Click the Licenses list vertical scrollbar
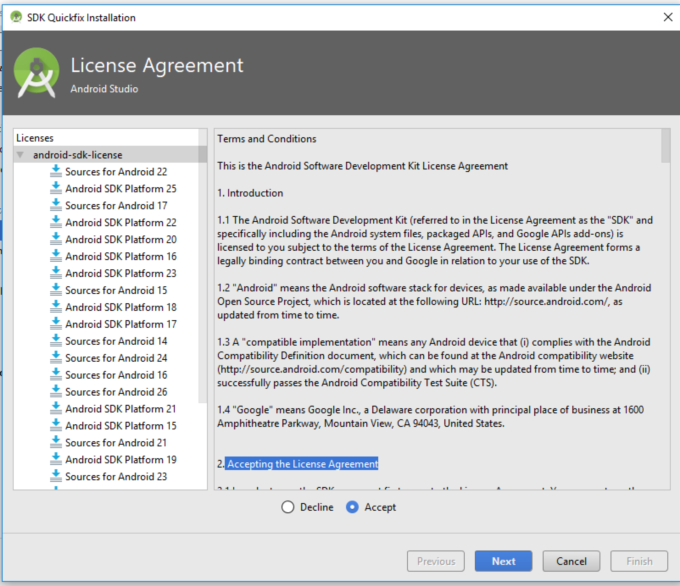Screen dimensions: 680x586 pos(203,266)
